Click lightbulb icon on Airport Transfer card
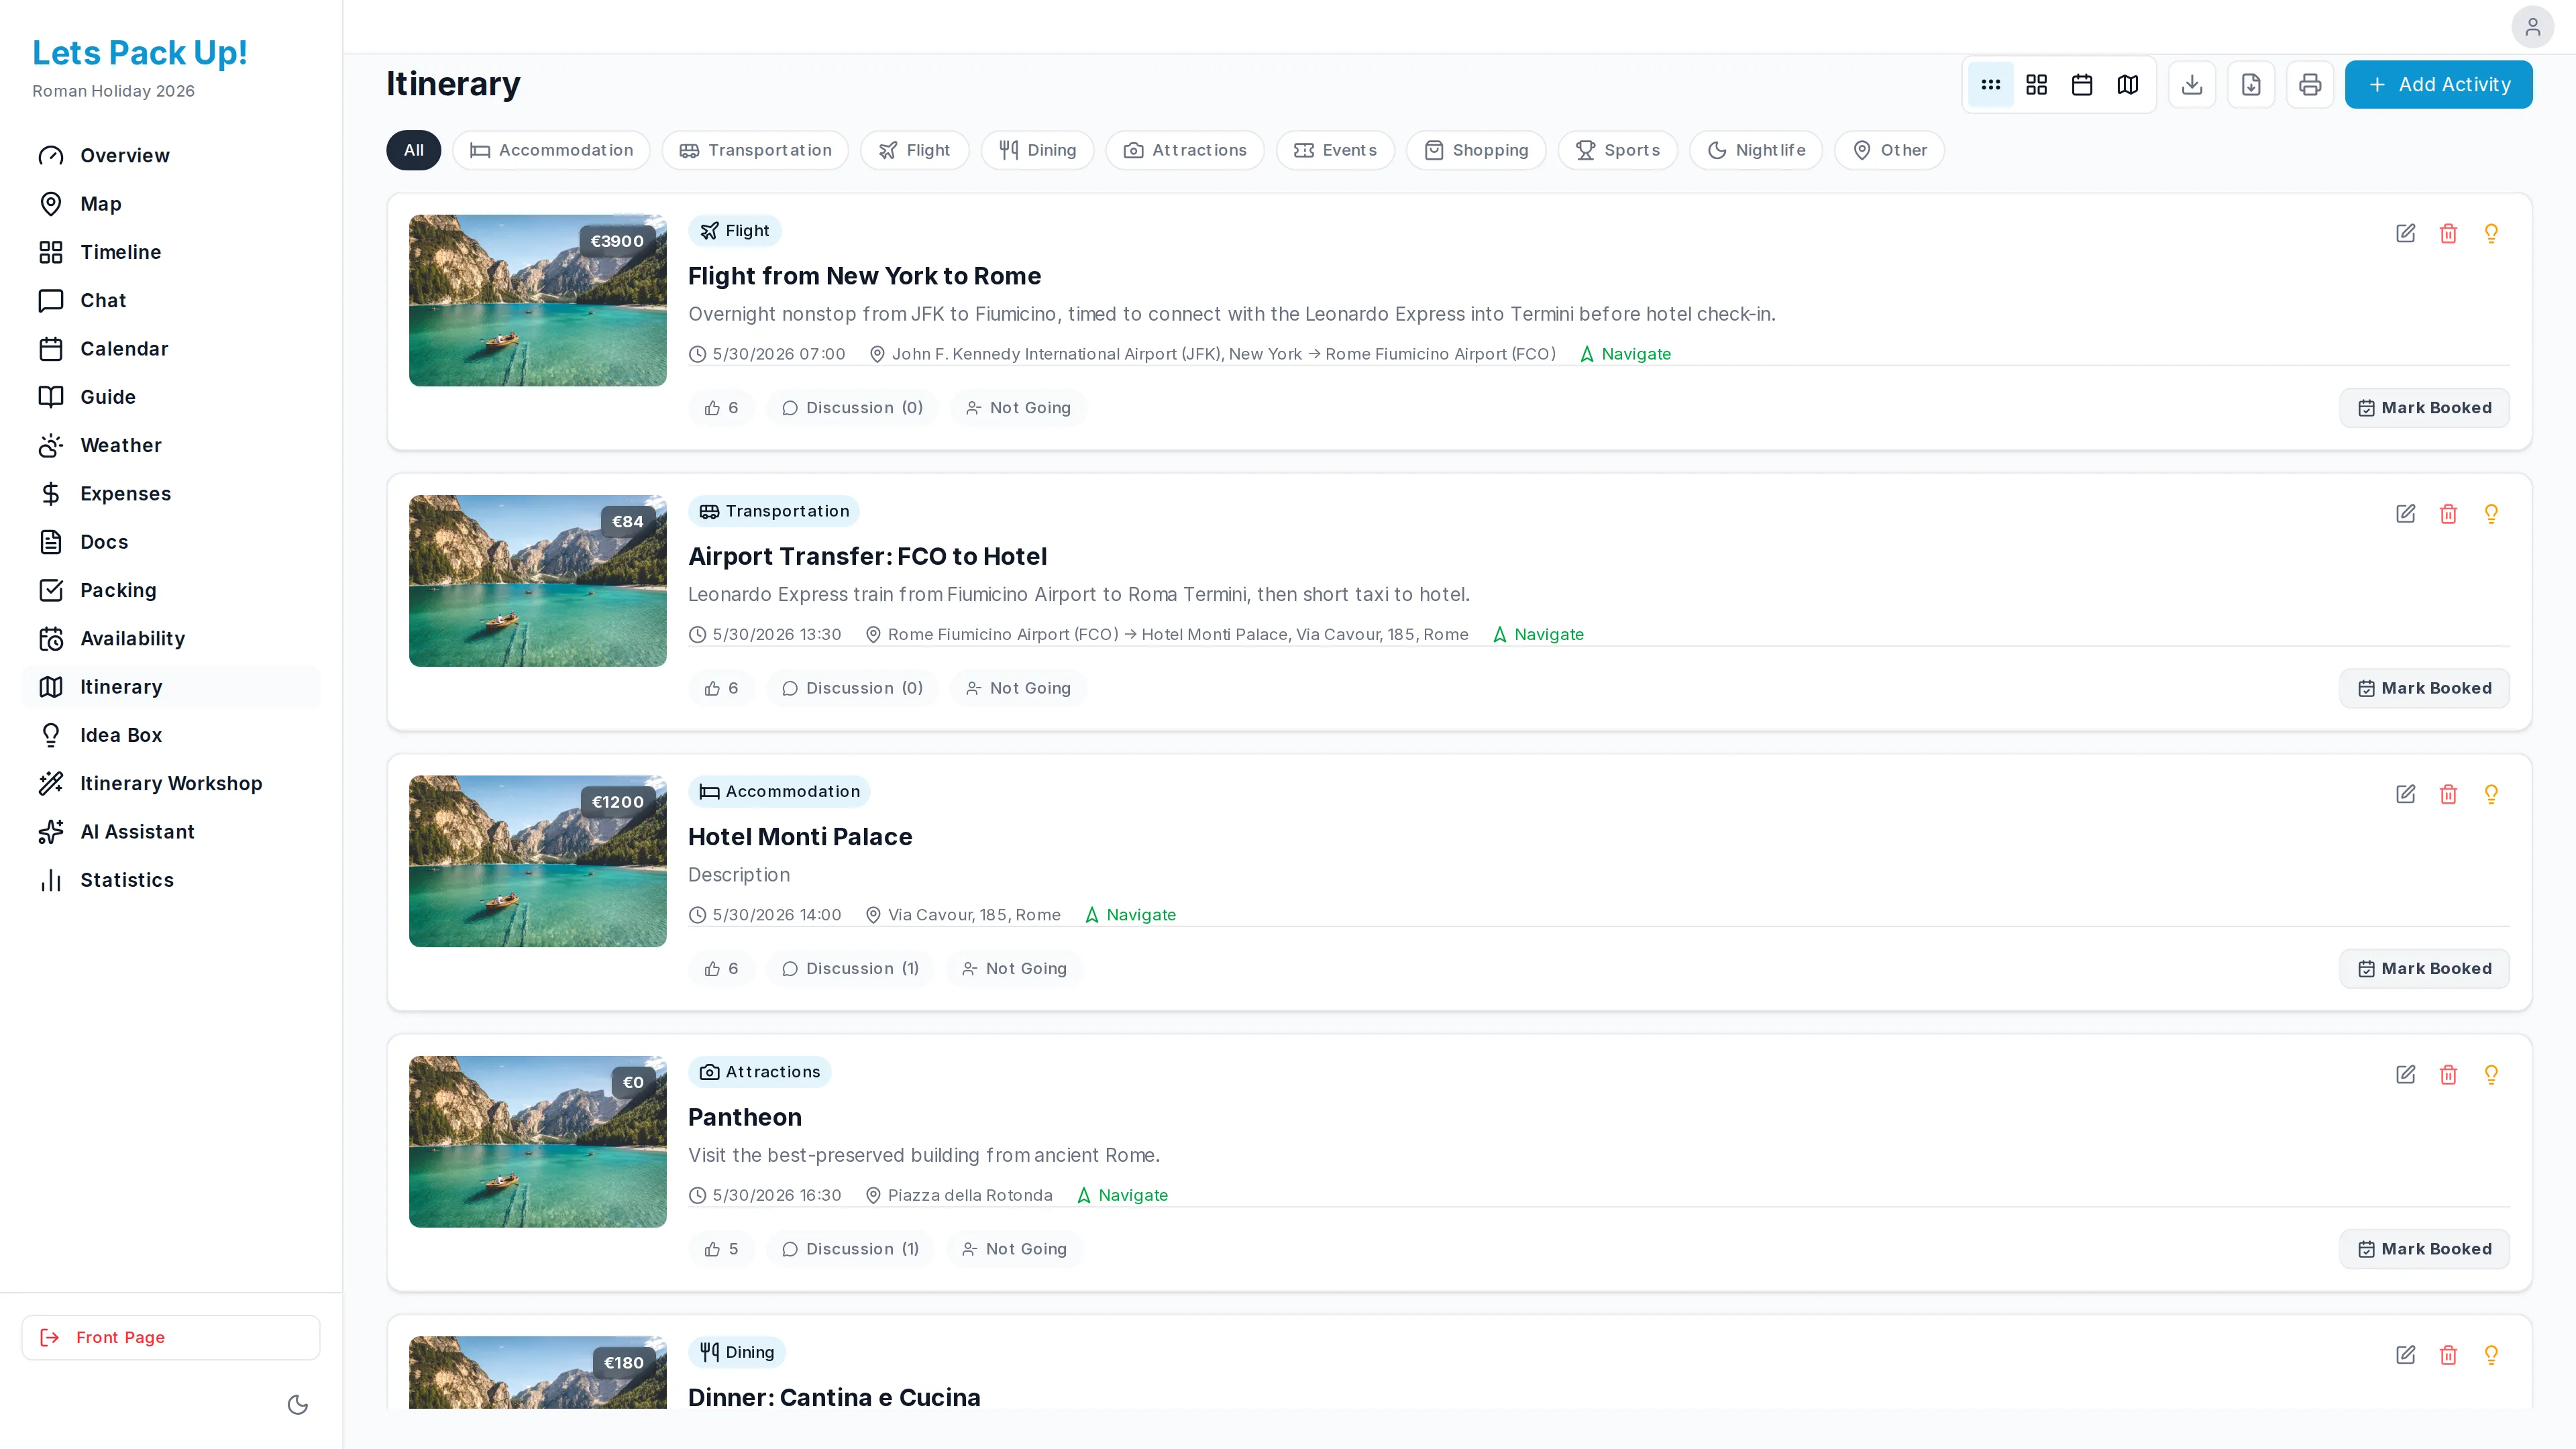 [2491, 514]
